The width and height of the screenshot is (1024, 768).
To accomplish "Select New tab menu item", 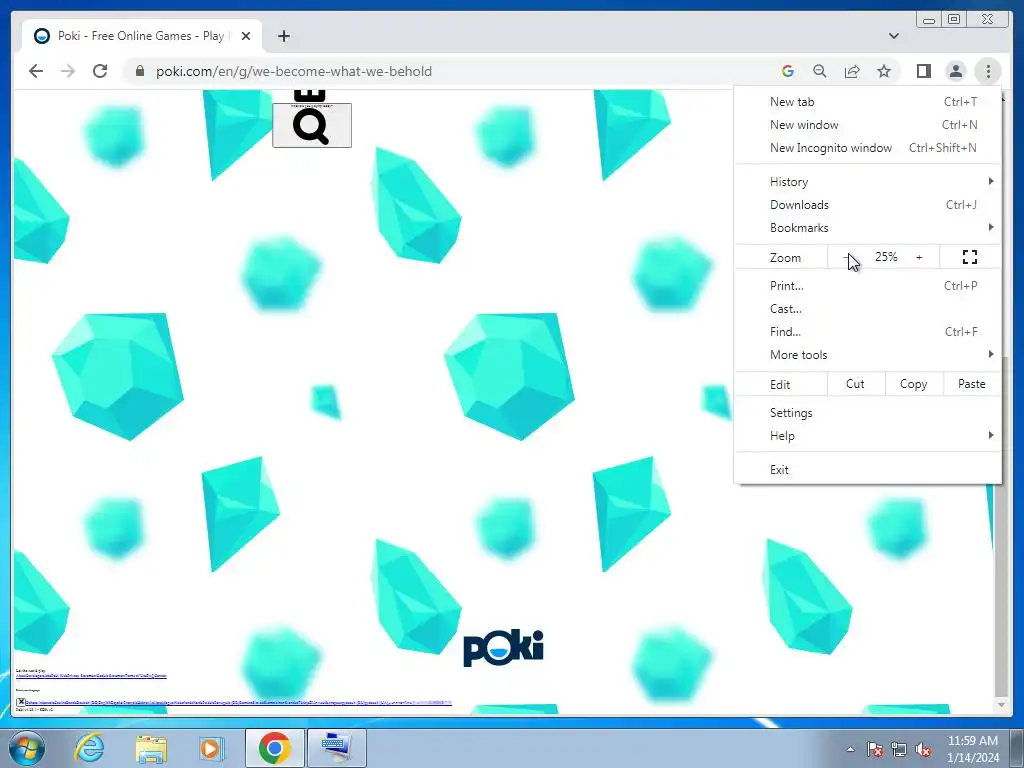I will pos(867,102).
